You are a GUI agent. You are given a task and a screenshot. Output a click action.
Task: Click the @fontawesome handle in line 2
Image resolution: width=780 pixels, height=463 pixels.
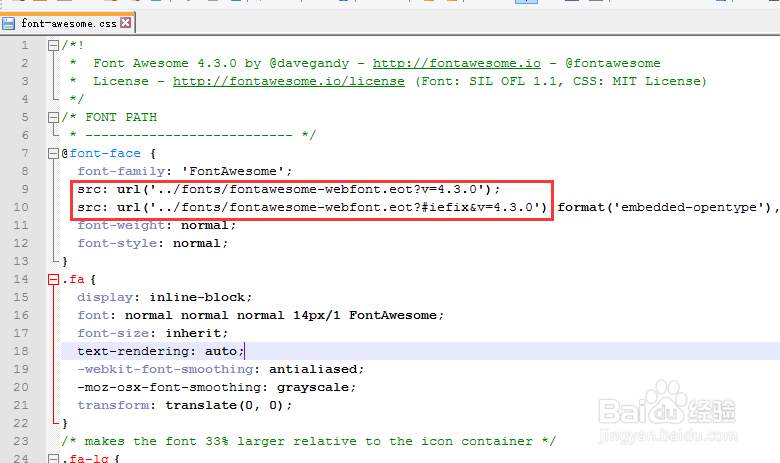coord(613,63)
